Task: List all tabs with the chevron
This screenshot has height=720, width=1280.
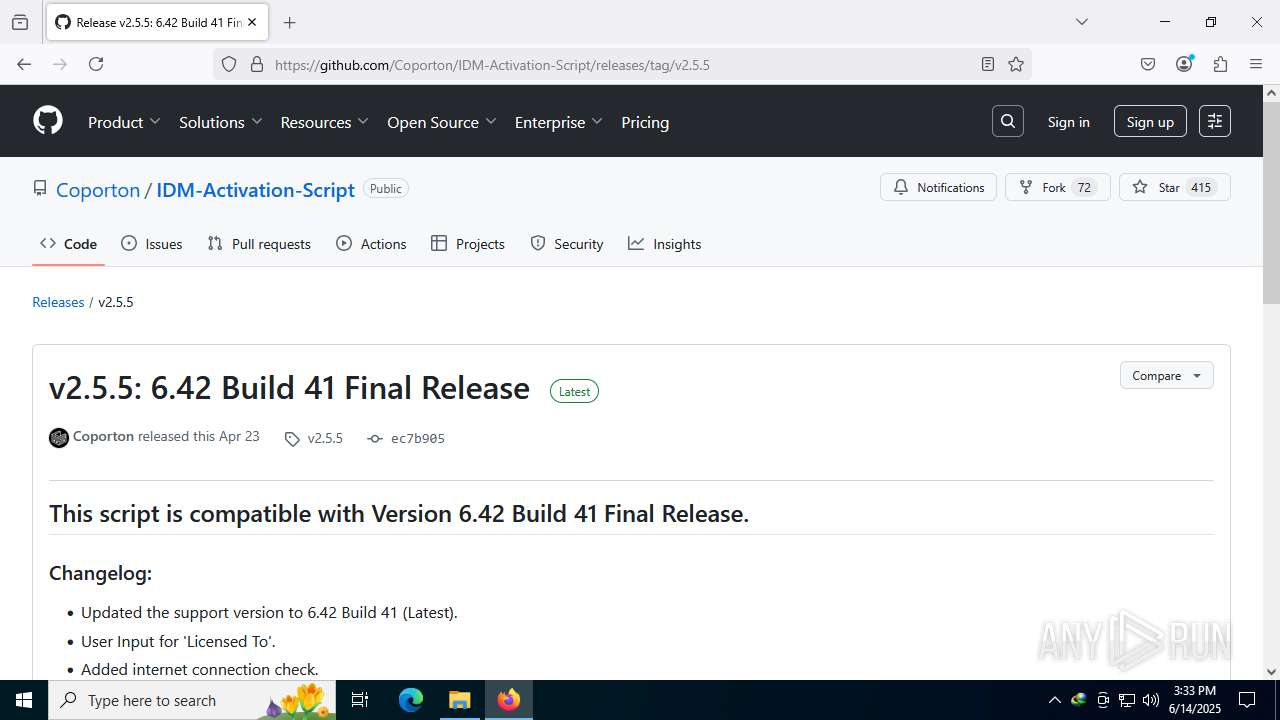Action: [1081, 22]
